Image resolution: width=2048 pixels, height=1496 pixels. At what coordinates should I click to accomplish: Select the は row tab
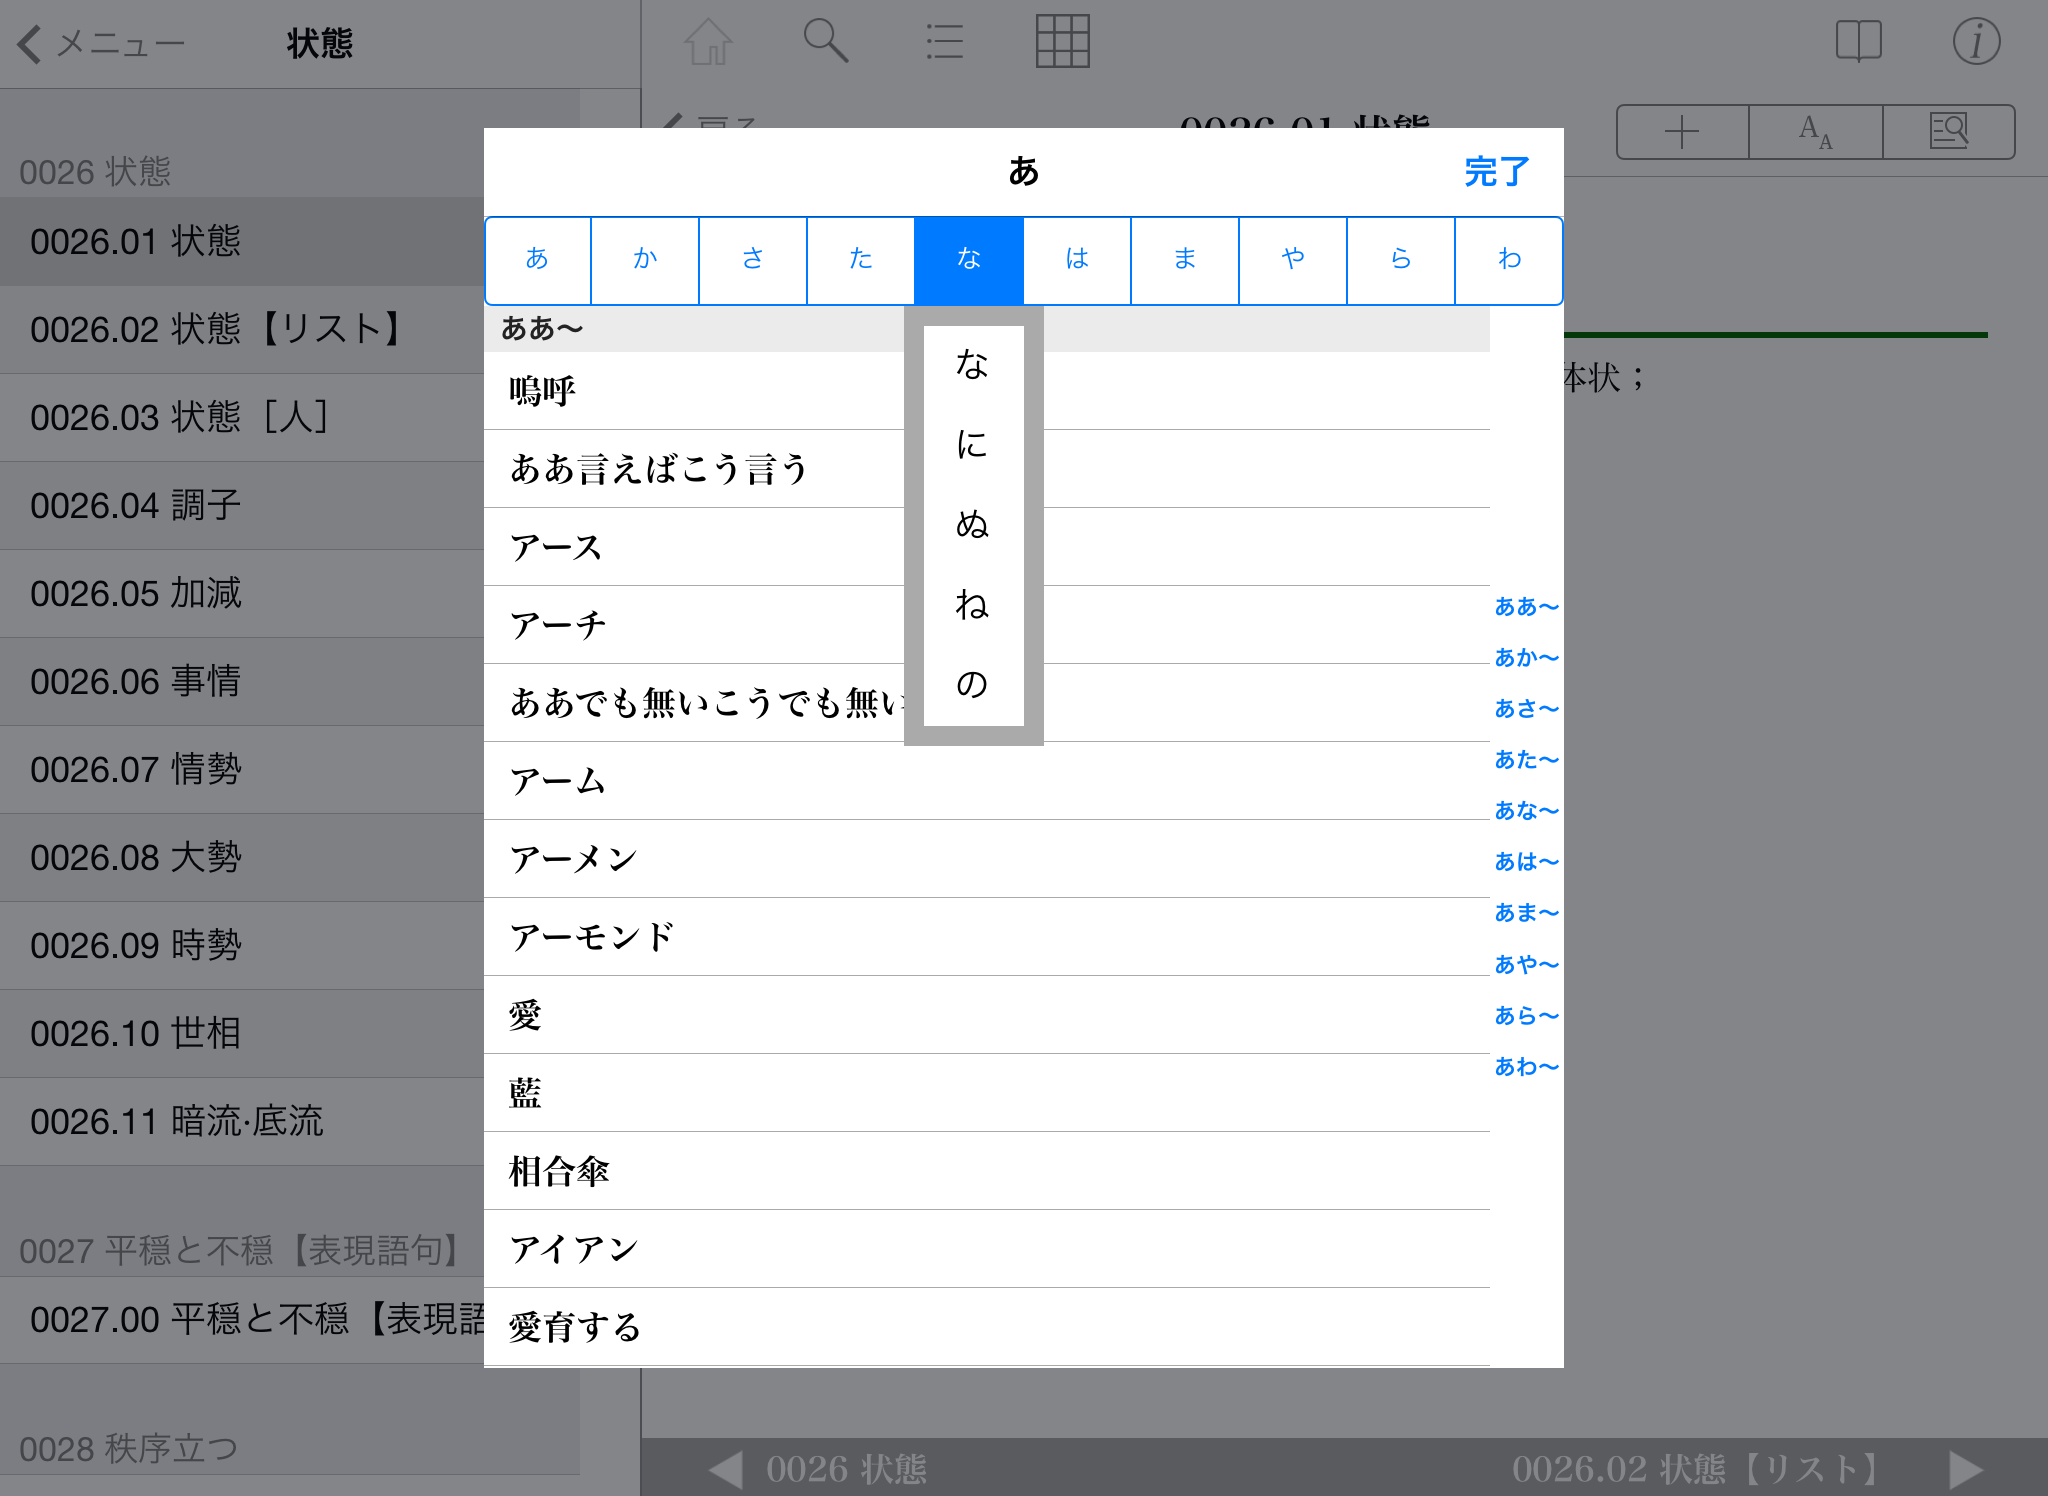tap(1077, 259)
